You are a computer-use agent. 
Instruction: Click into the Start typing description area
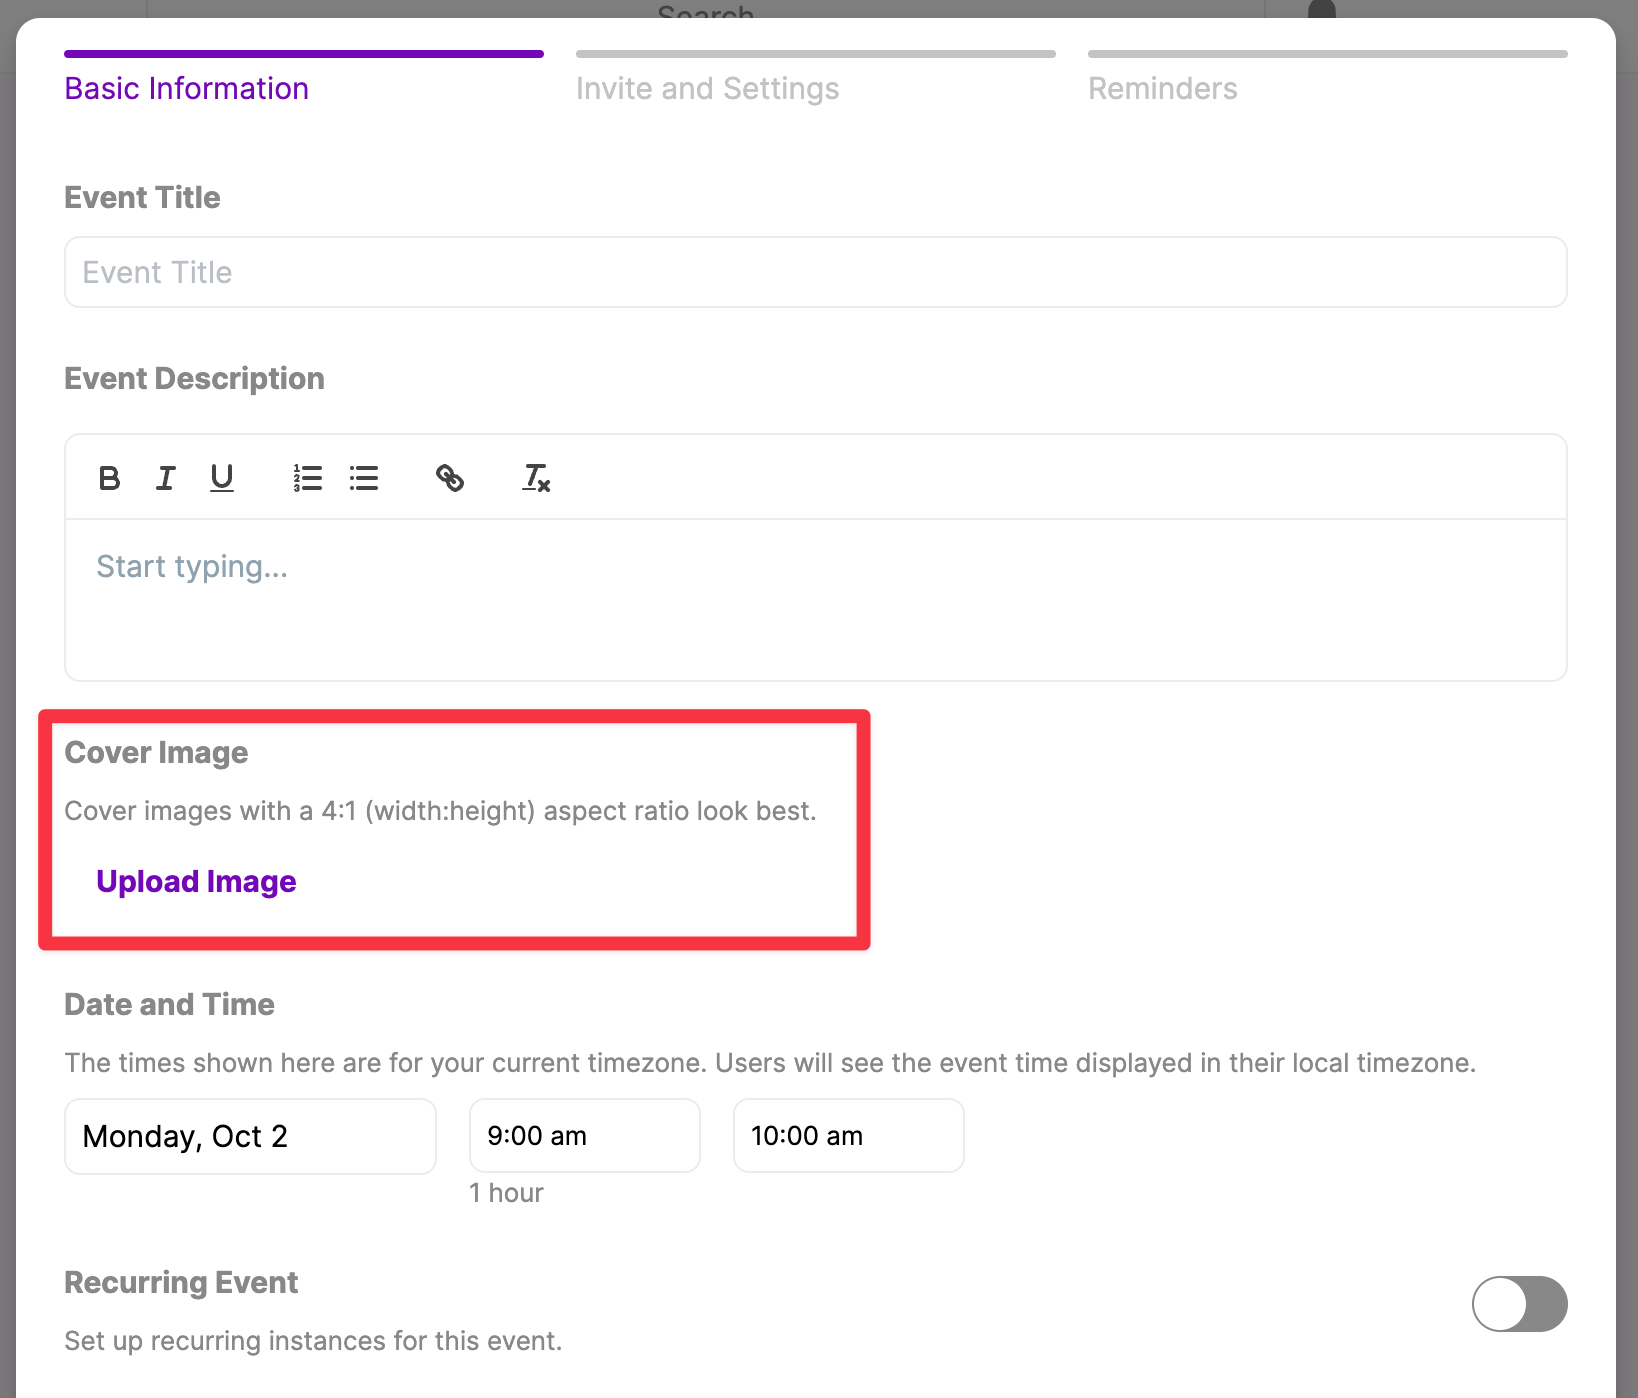tap(816, 599)
